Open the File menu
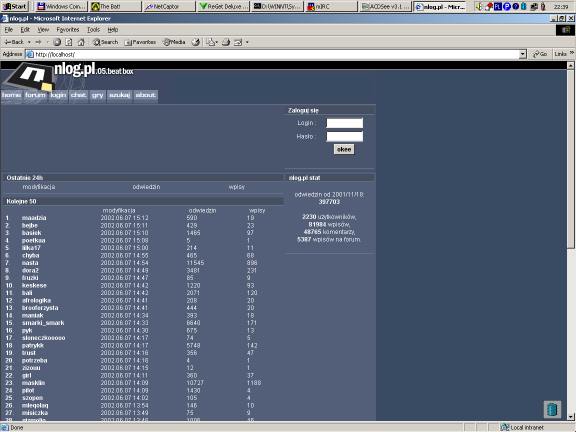This screenshot has width=576, height=432. click(x=9, y=30)
